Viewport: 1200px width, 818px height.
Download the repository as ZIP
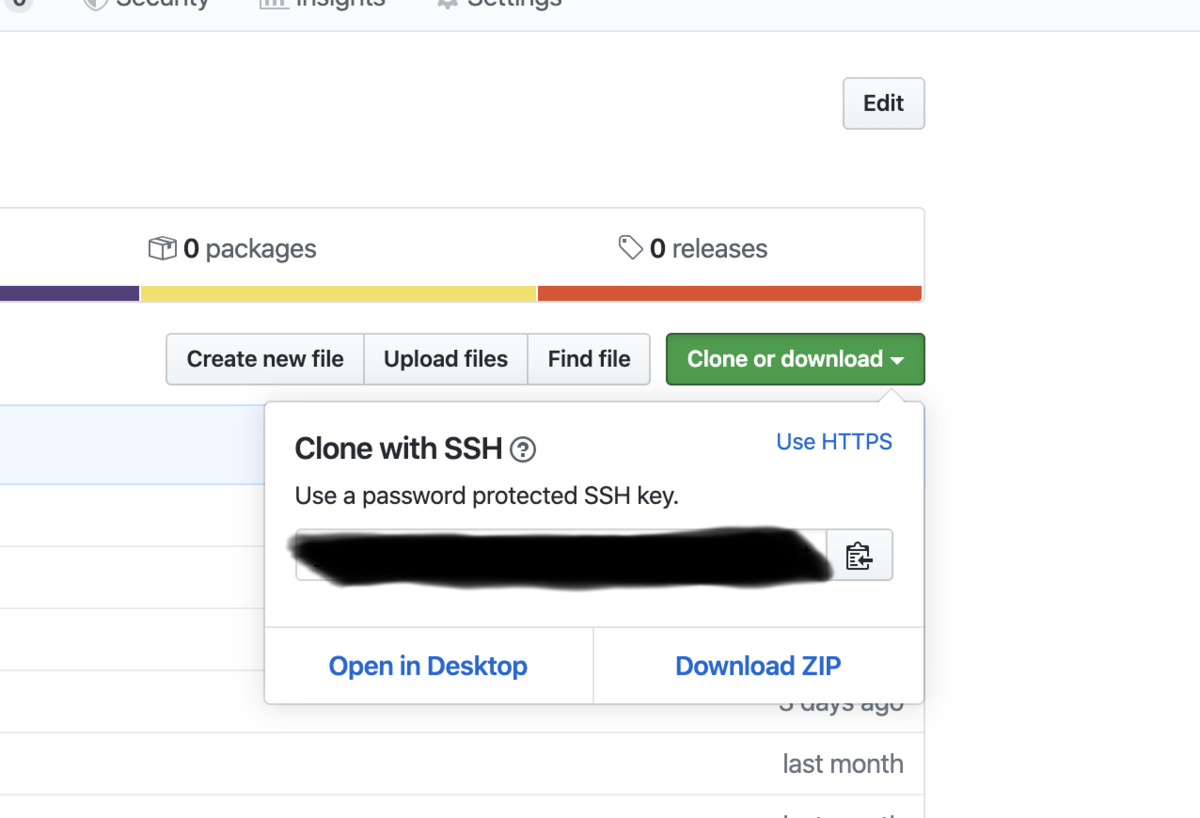point(758,666)
